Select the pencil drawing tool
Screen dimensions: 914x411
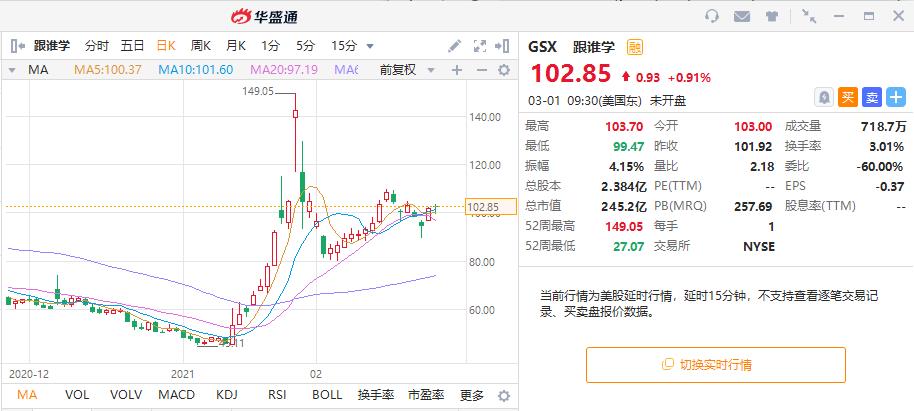point(455,45)
